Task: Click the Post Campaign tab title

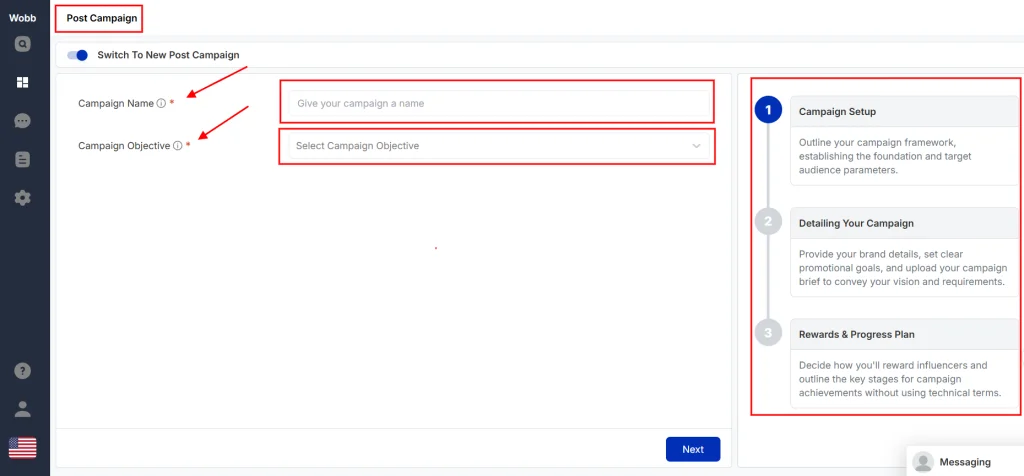Action: pos(98,18)
